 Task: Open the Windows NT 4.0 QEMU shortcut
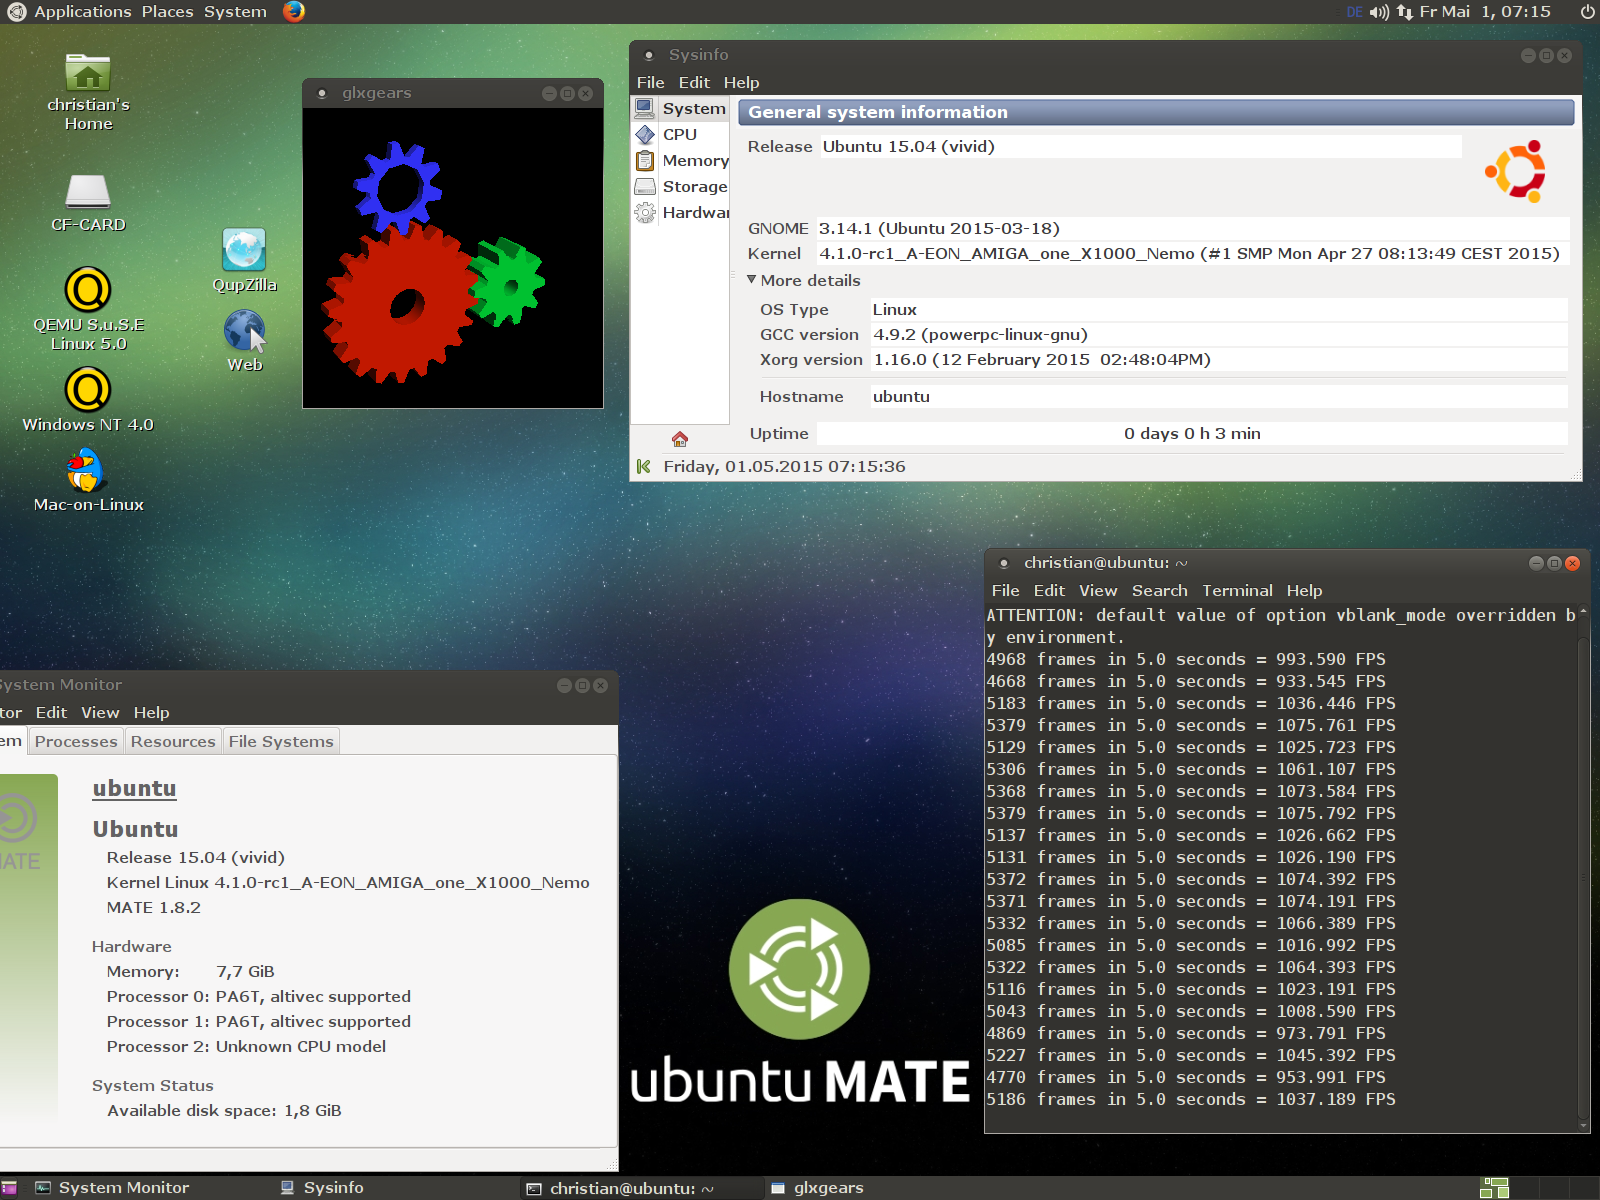(x=88, y=390)
